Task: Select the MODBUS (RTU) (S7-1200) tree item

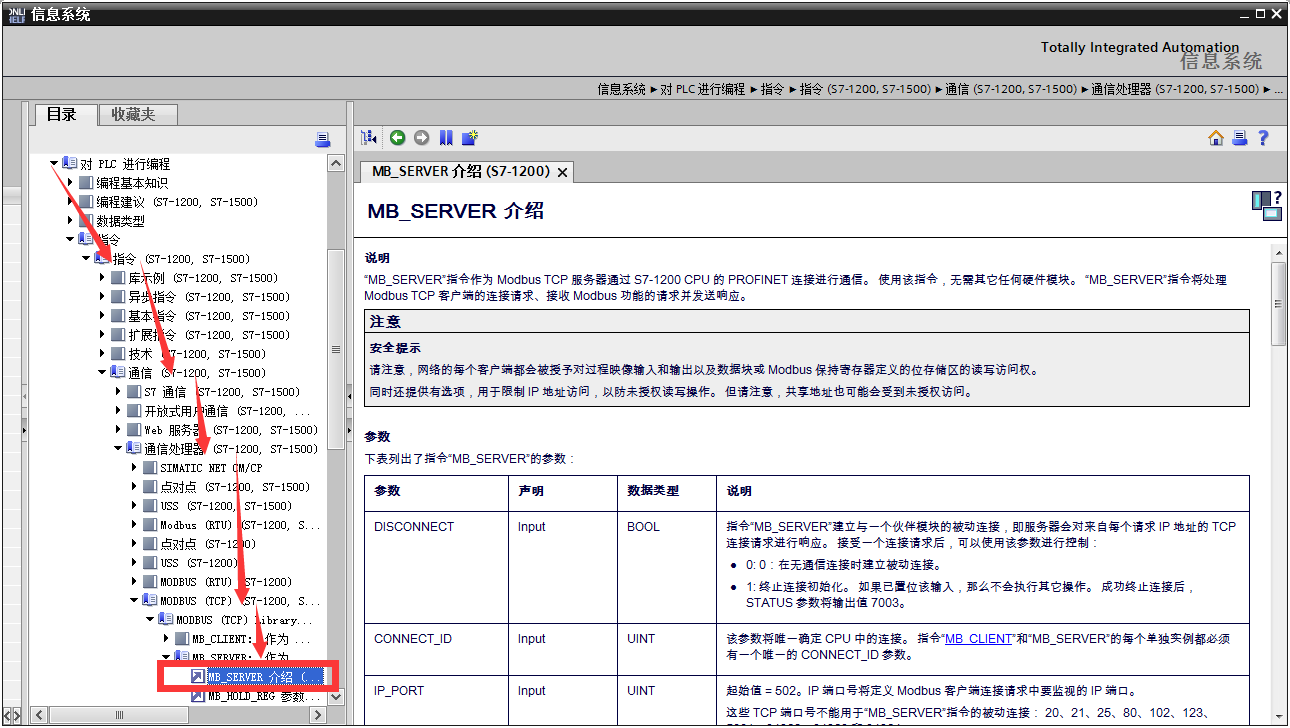Action: tap(226, 582)
